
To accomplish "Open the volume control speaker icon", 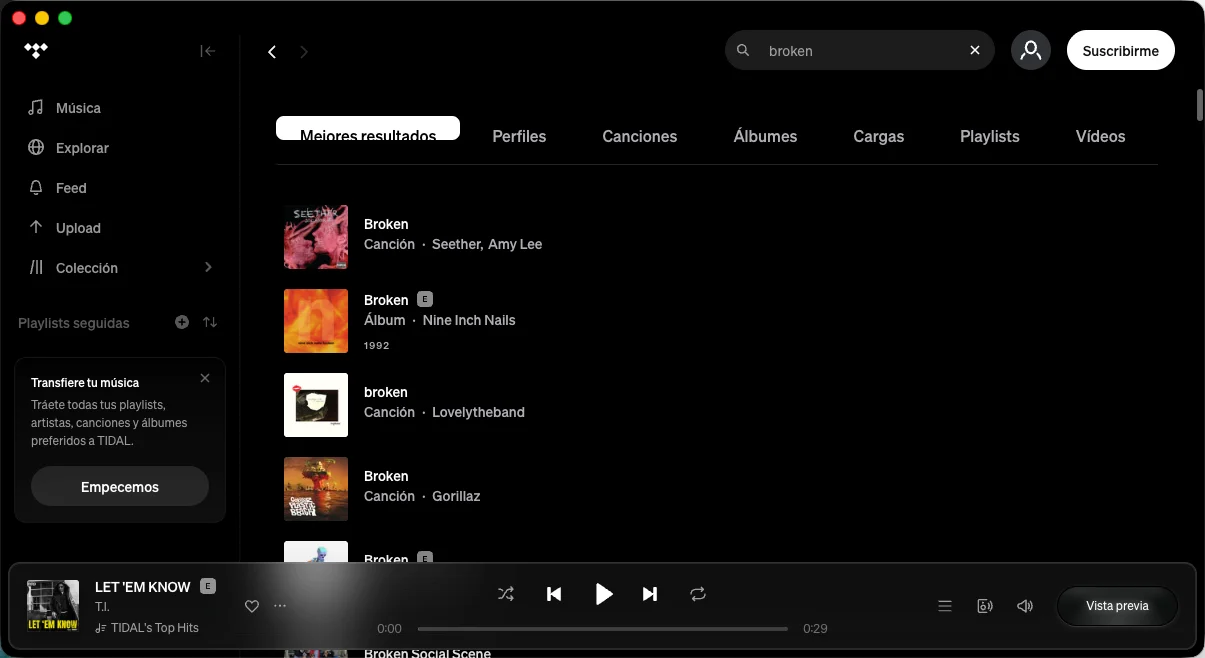I will coord(1024,605).
